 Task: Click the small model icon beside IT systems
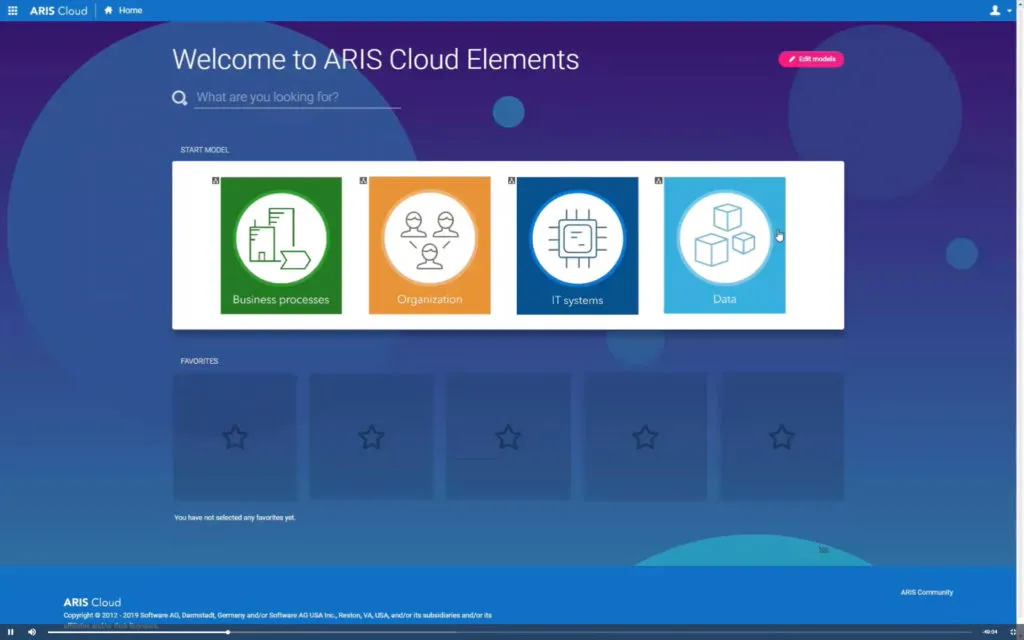[x=511, y=181]
